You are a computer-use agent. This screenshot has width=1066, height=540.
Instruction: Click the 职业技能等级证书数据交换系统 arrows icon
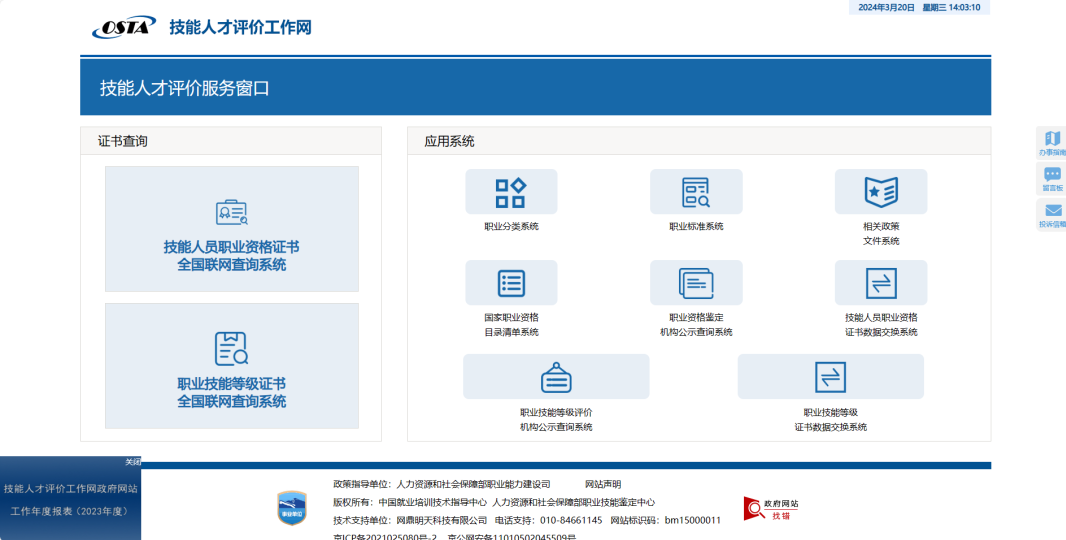point(831,377)
